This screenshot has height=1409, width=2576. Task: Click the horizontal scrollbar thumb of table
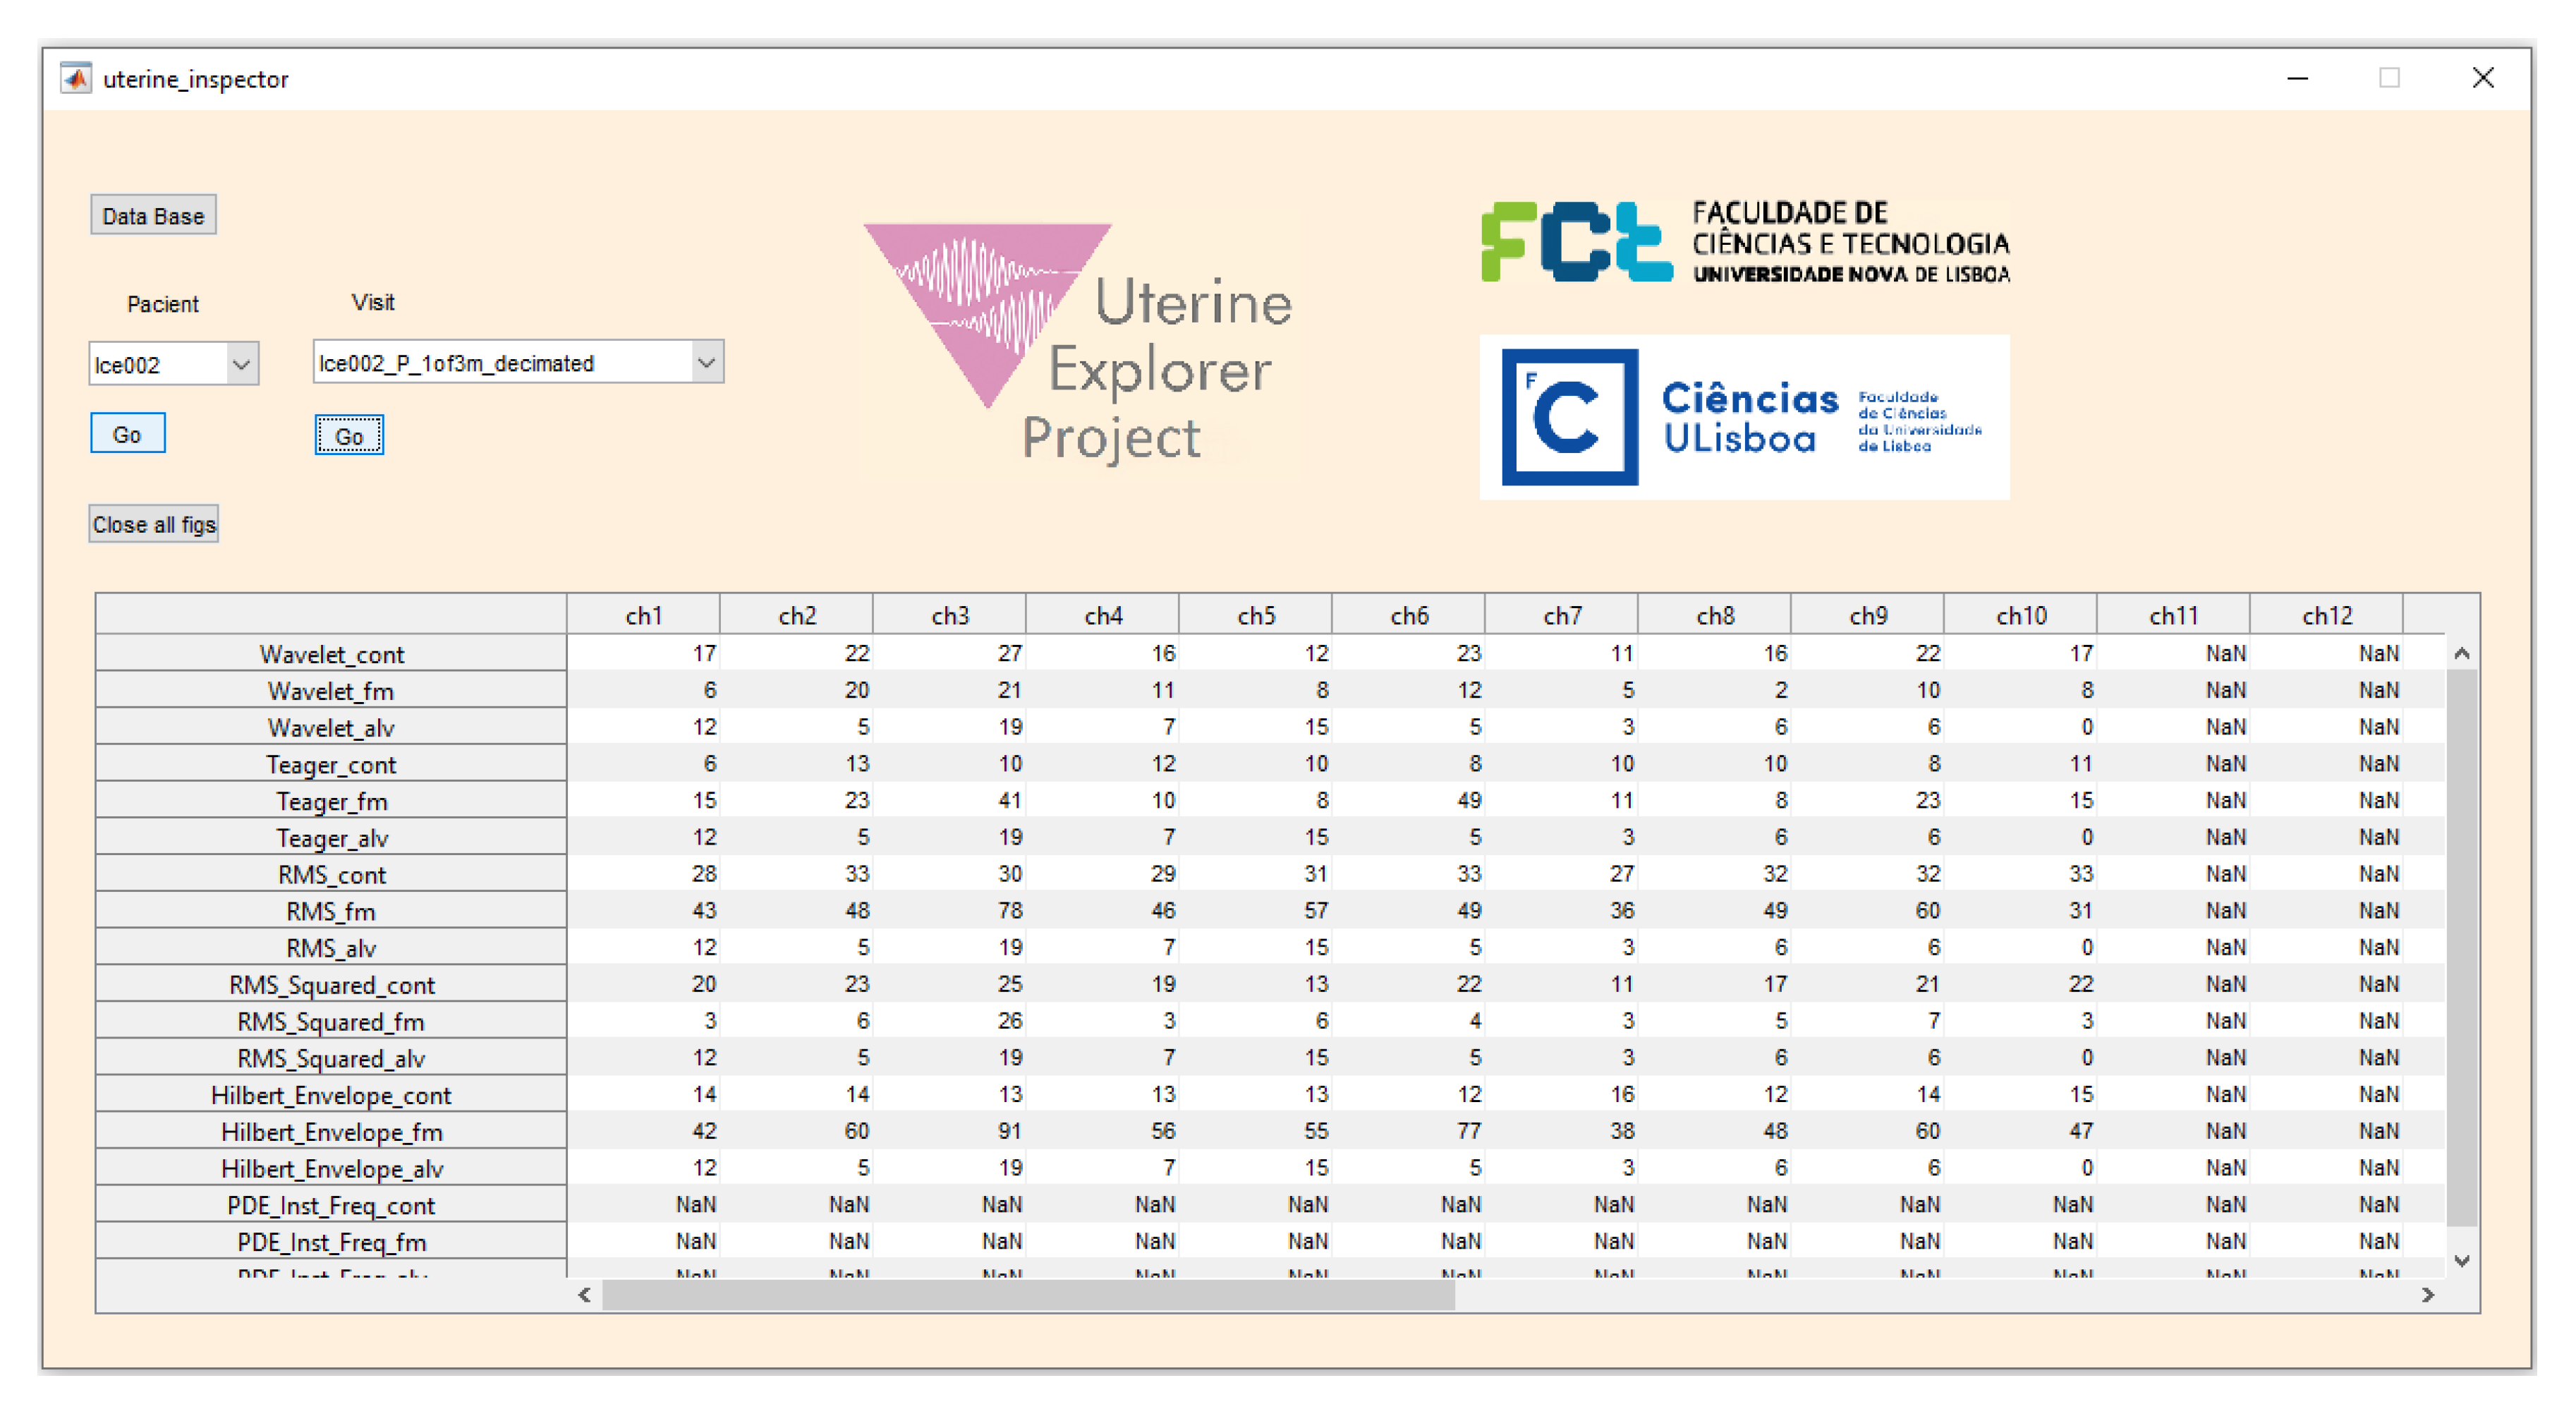click(x=1028, y=1295)
